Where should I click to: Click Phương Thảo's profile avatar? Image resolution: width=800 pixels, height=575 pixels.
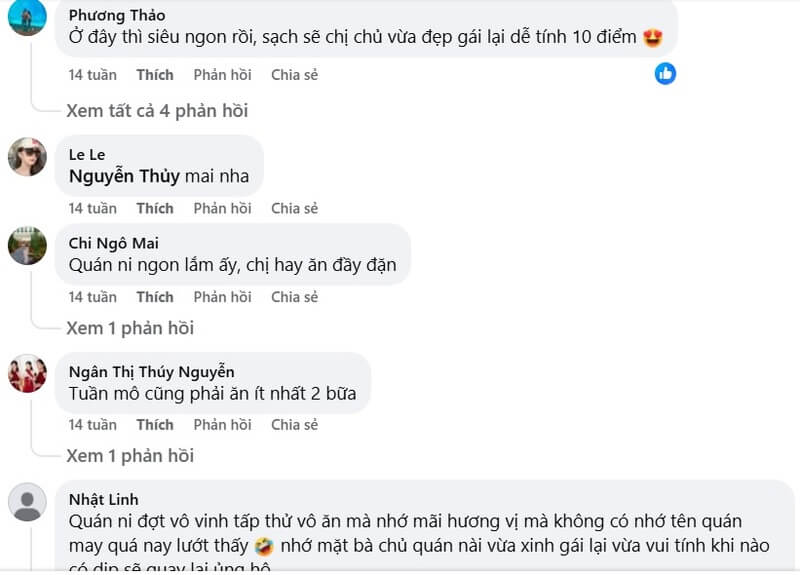(x=27, y=17)
